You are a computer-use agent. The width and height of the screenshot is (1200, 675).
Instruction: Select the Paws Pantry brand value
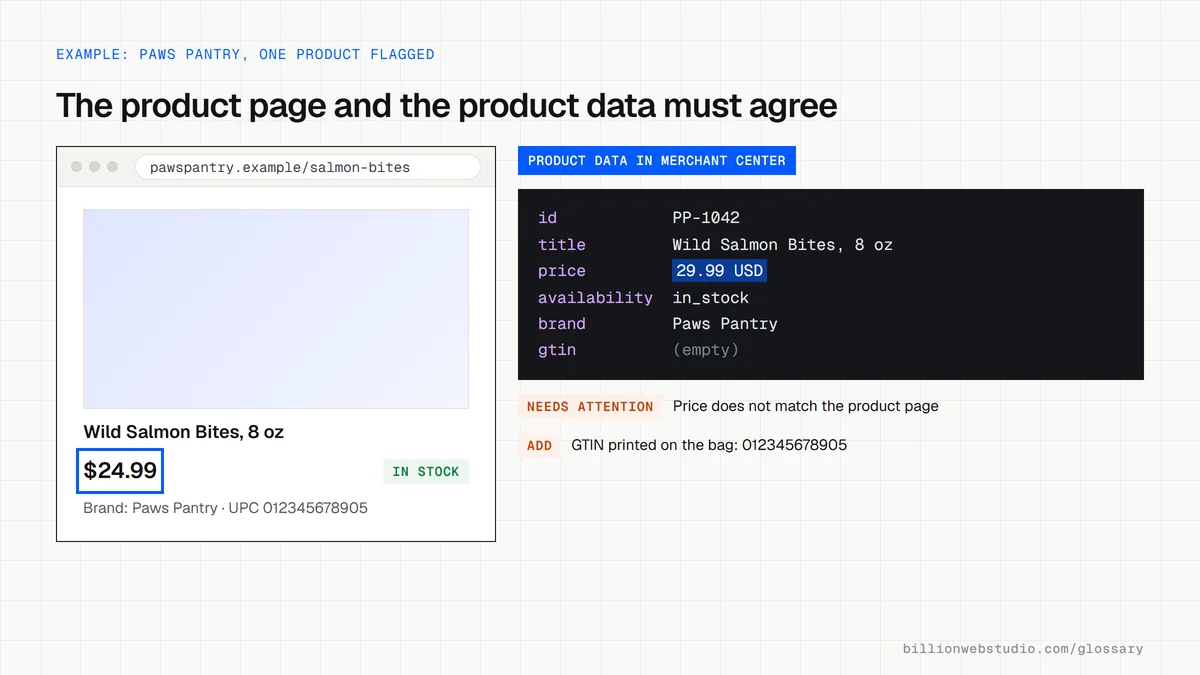tap(725, 324)
